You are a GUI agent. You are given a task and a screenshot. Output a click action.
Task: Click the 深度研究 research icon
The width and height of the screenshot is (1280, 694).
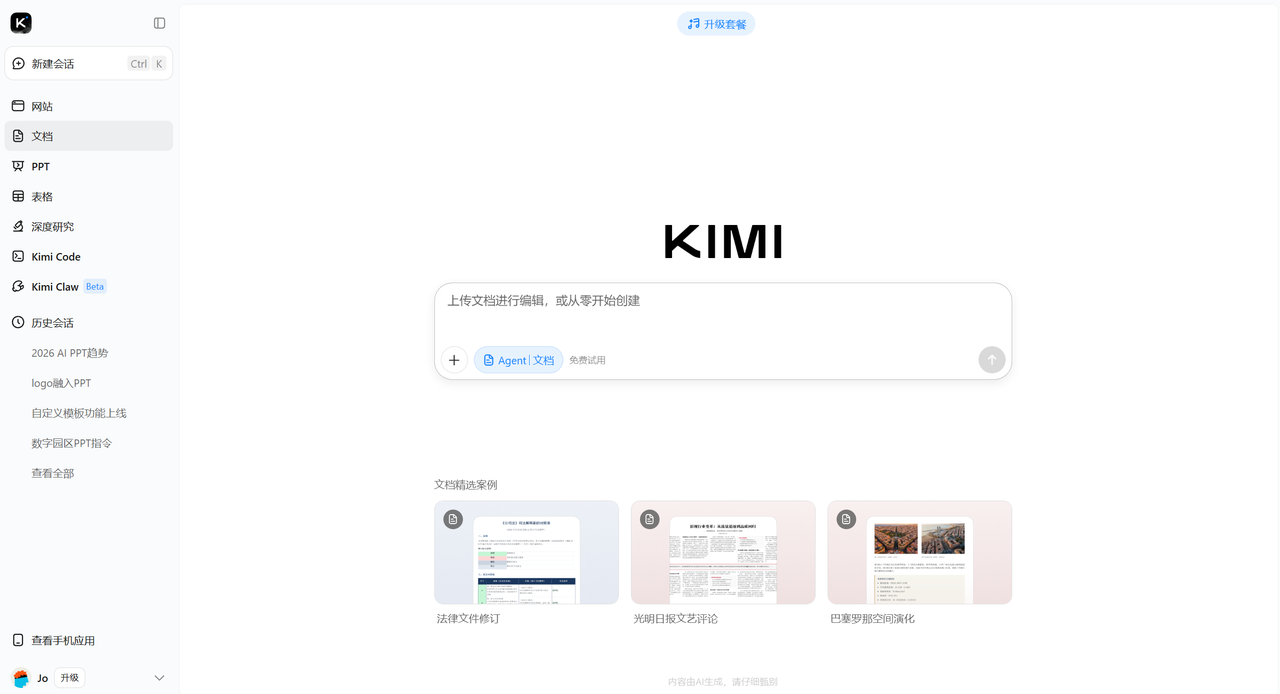[x=18, y=226]
